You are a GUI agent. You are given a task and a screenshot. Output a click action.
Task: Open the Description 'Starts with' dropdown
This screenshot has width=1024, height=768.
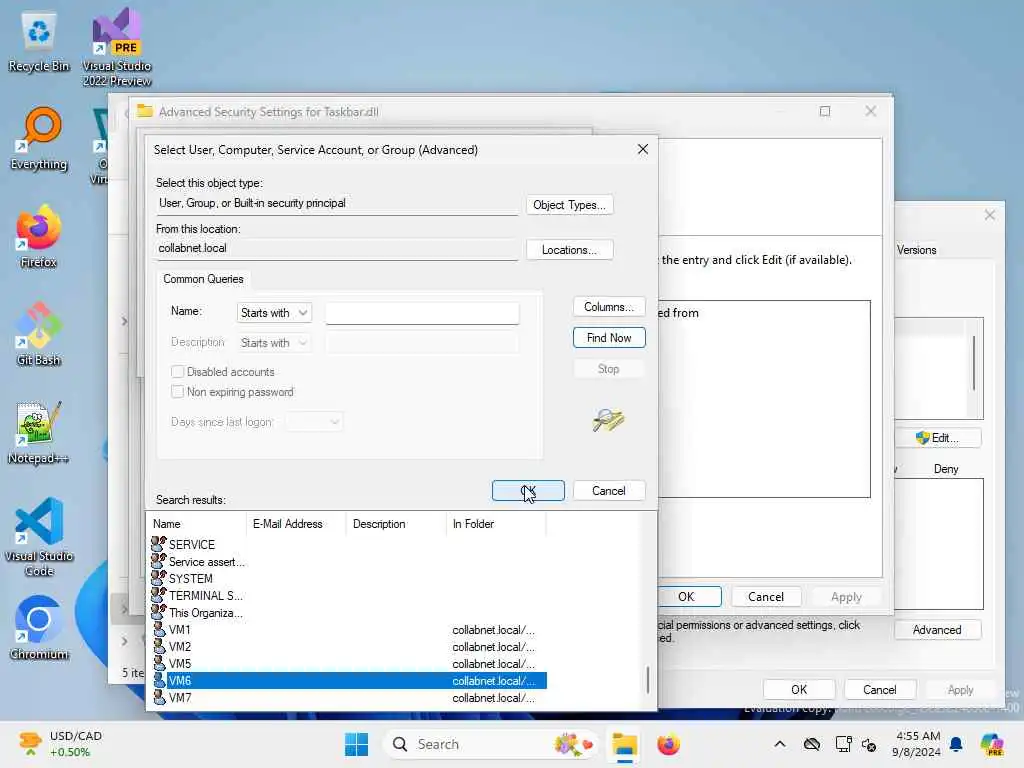click(274, 343)
